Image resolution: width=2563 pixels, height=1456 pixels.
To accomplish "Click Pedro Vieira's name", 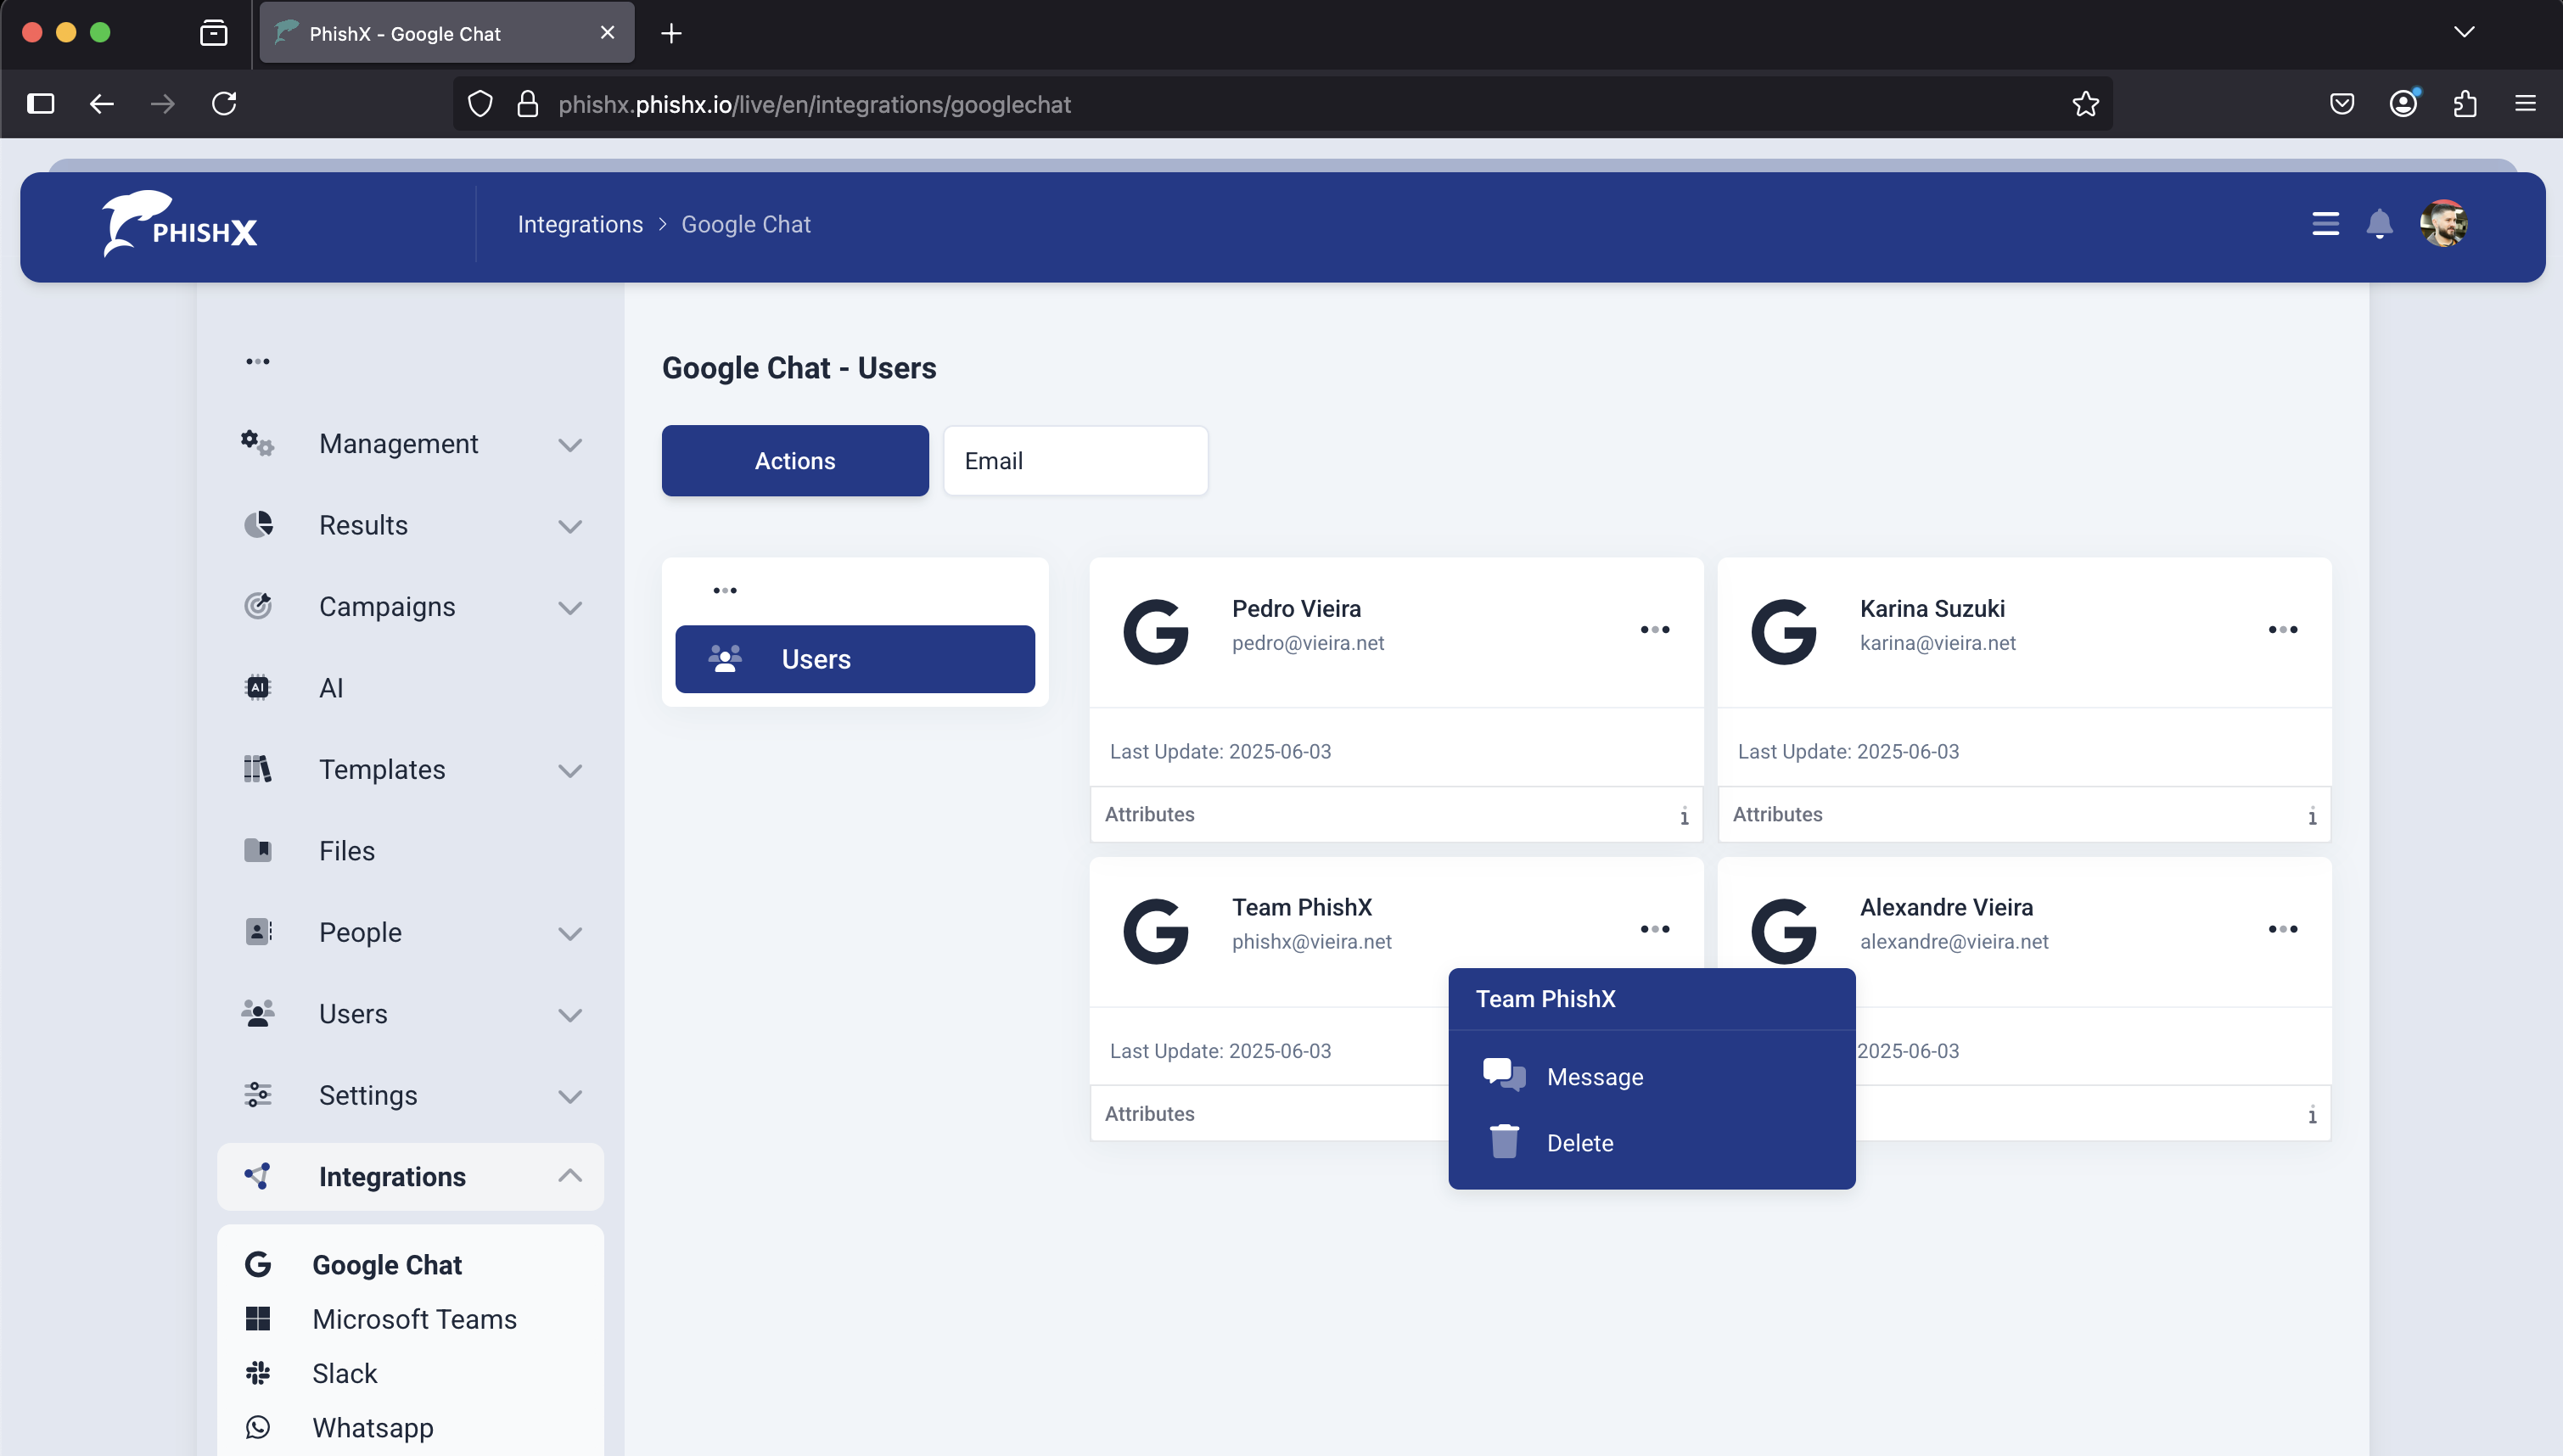I will click(1296, 608).
